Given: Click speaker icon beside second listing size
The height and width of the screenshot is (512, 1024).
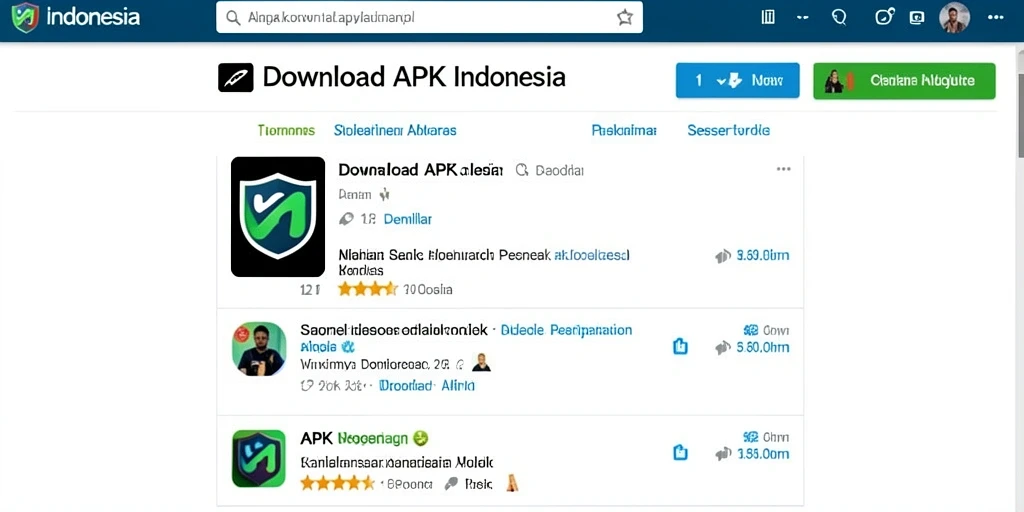Looking at the screenshot, I should click(722, 348).
